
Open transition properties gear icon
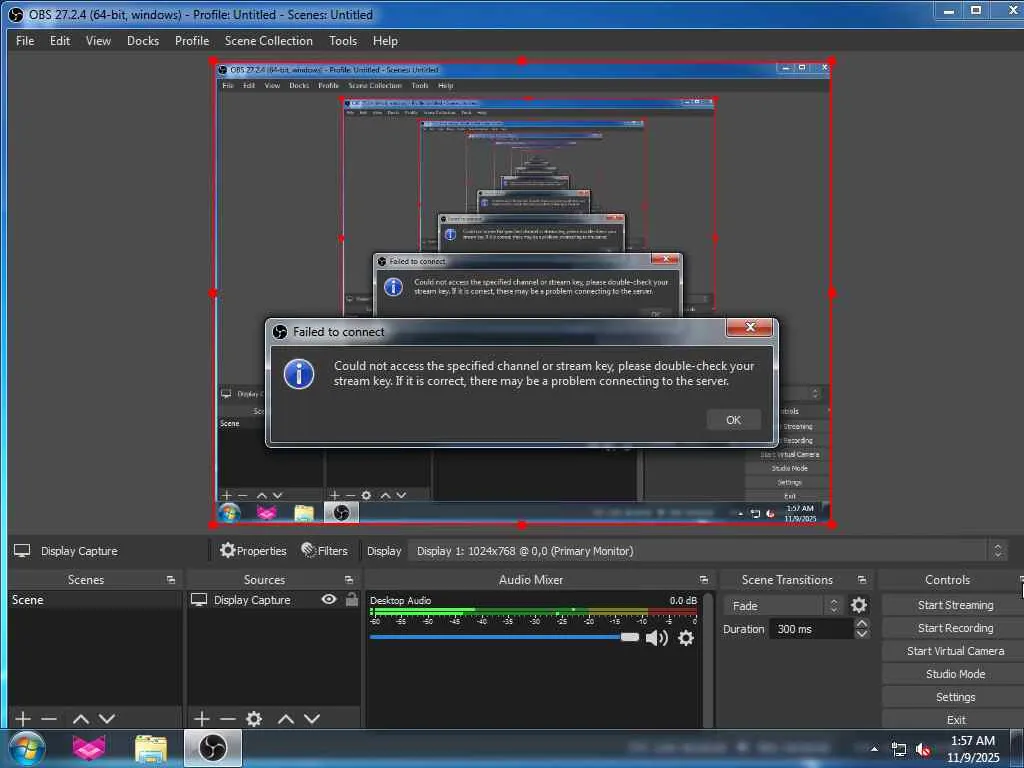click(x=859, y=605)
